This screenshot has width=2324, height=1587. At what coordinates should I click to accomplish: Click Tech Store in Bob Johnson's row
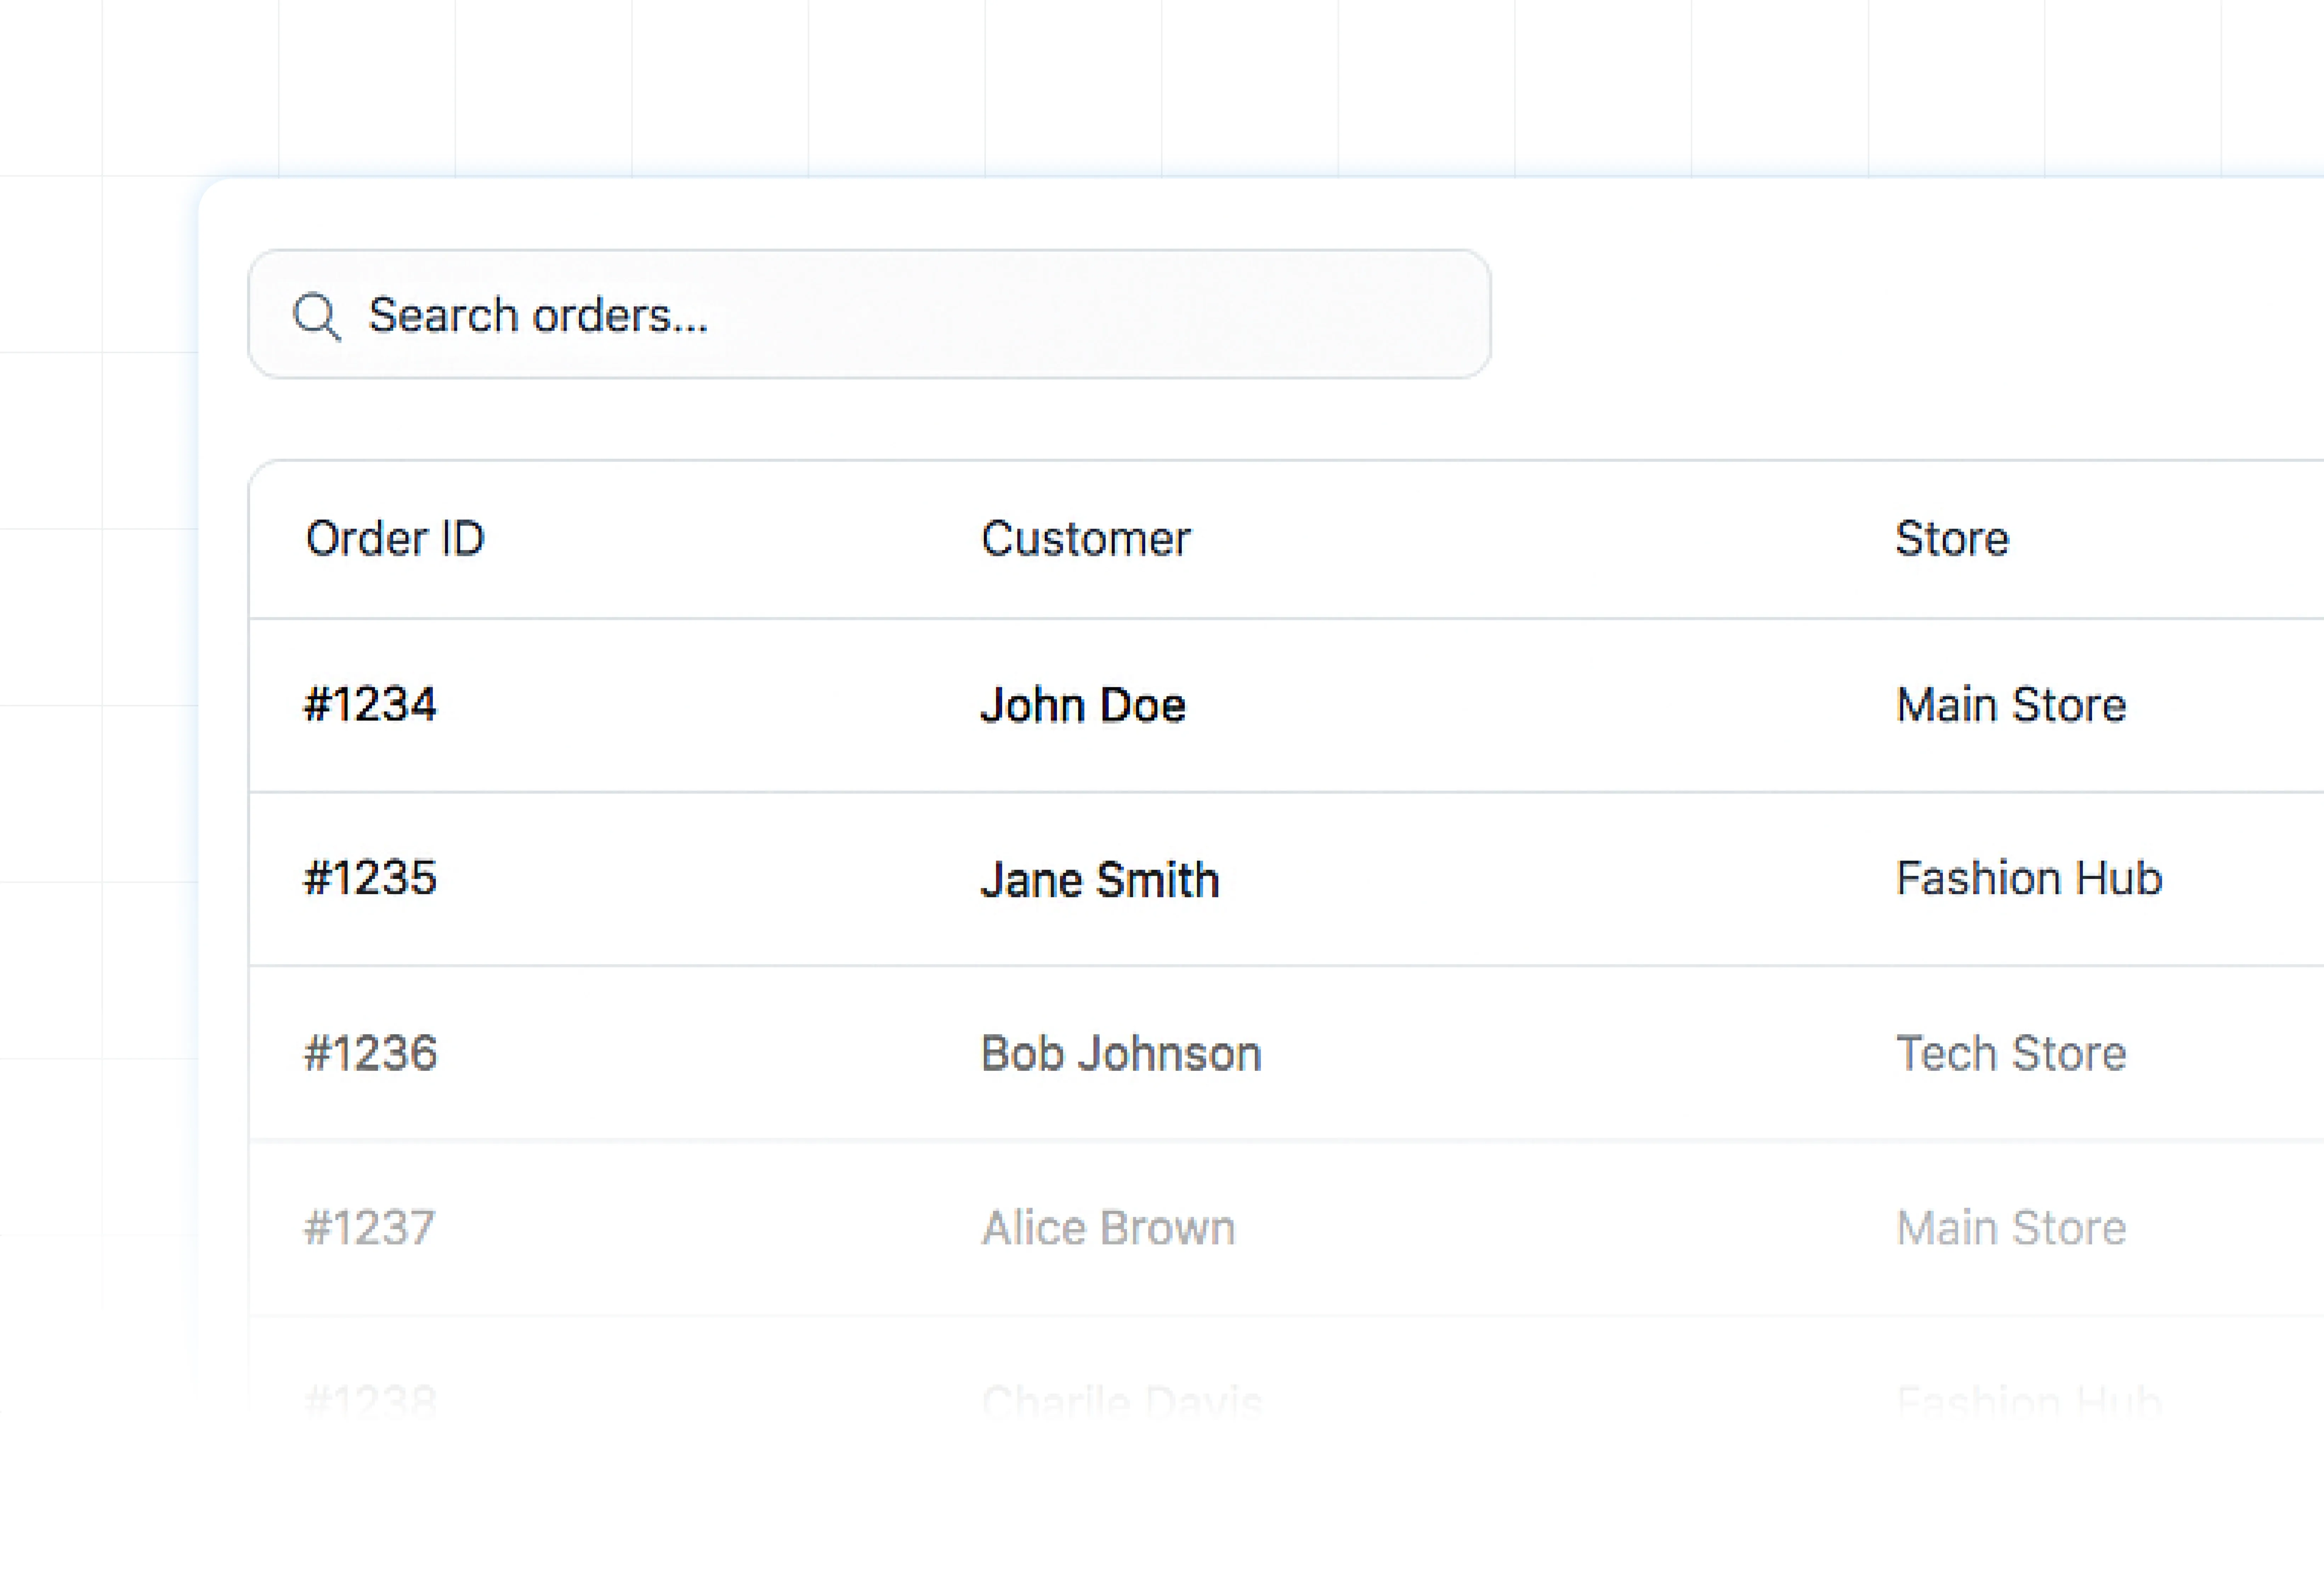pos(2010,1054)
